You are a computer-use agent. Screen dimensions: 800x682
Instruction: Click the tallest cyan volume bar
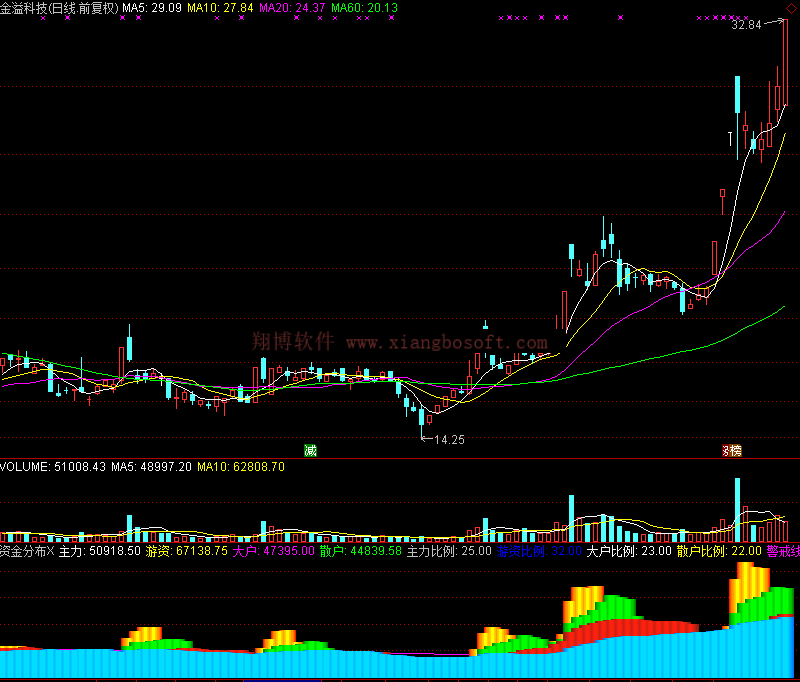(737, 510)
